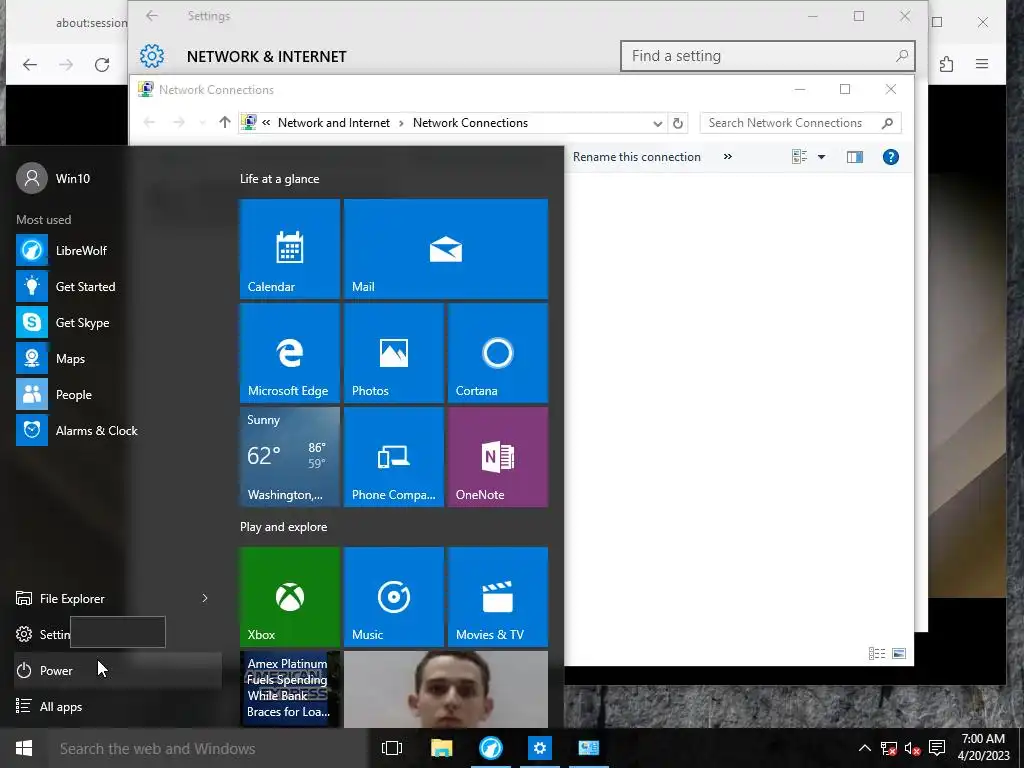Image resolution: width=1024 pixels, height=768 pixels.
Task: Expand File Explorer jump list arrow
Action: pos(204,598)
